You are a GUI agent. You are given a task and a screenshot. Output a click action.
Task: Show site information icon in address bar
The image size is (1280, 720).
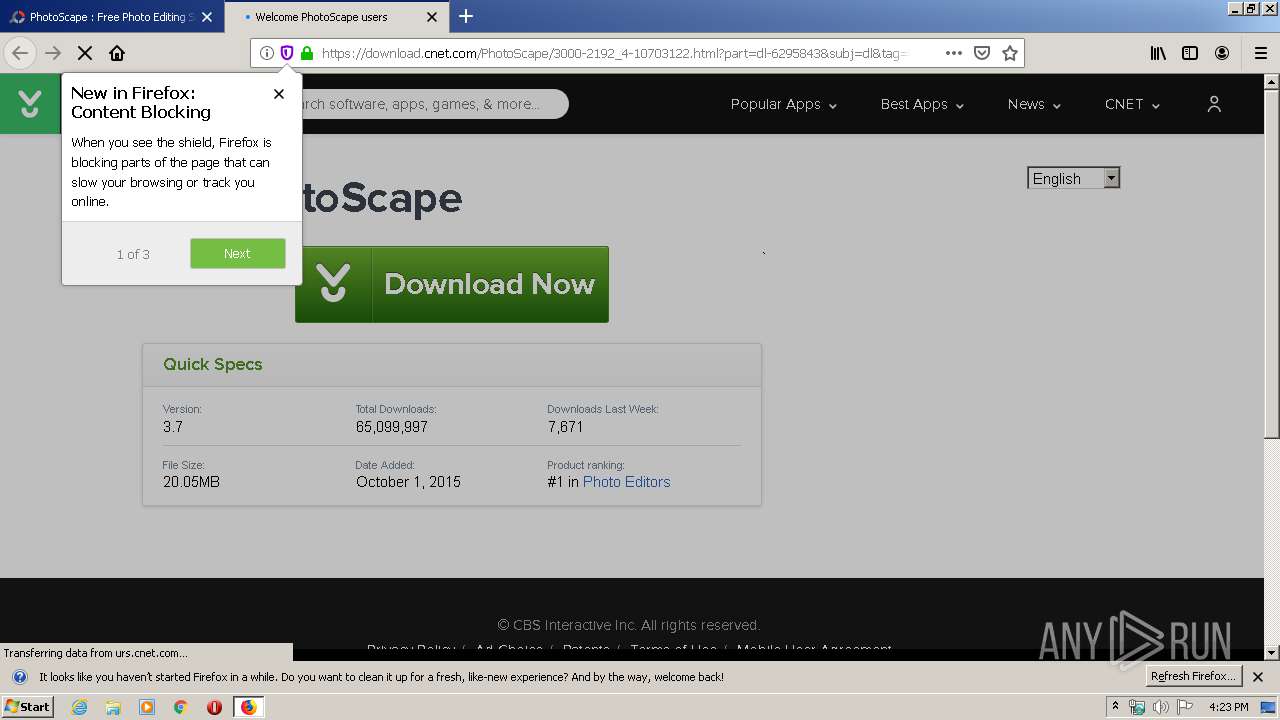click(266, 53)
